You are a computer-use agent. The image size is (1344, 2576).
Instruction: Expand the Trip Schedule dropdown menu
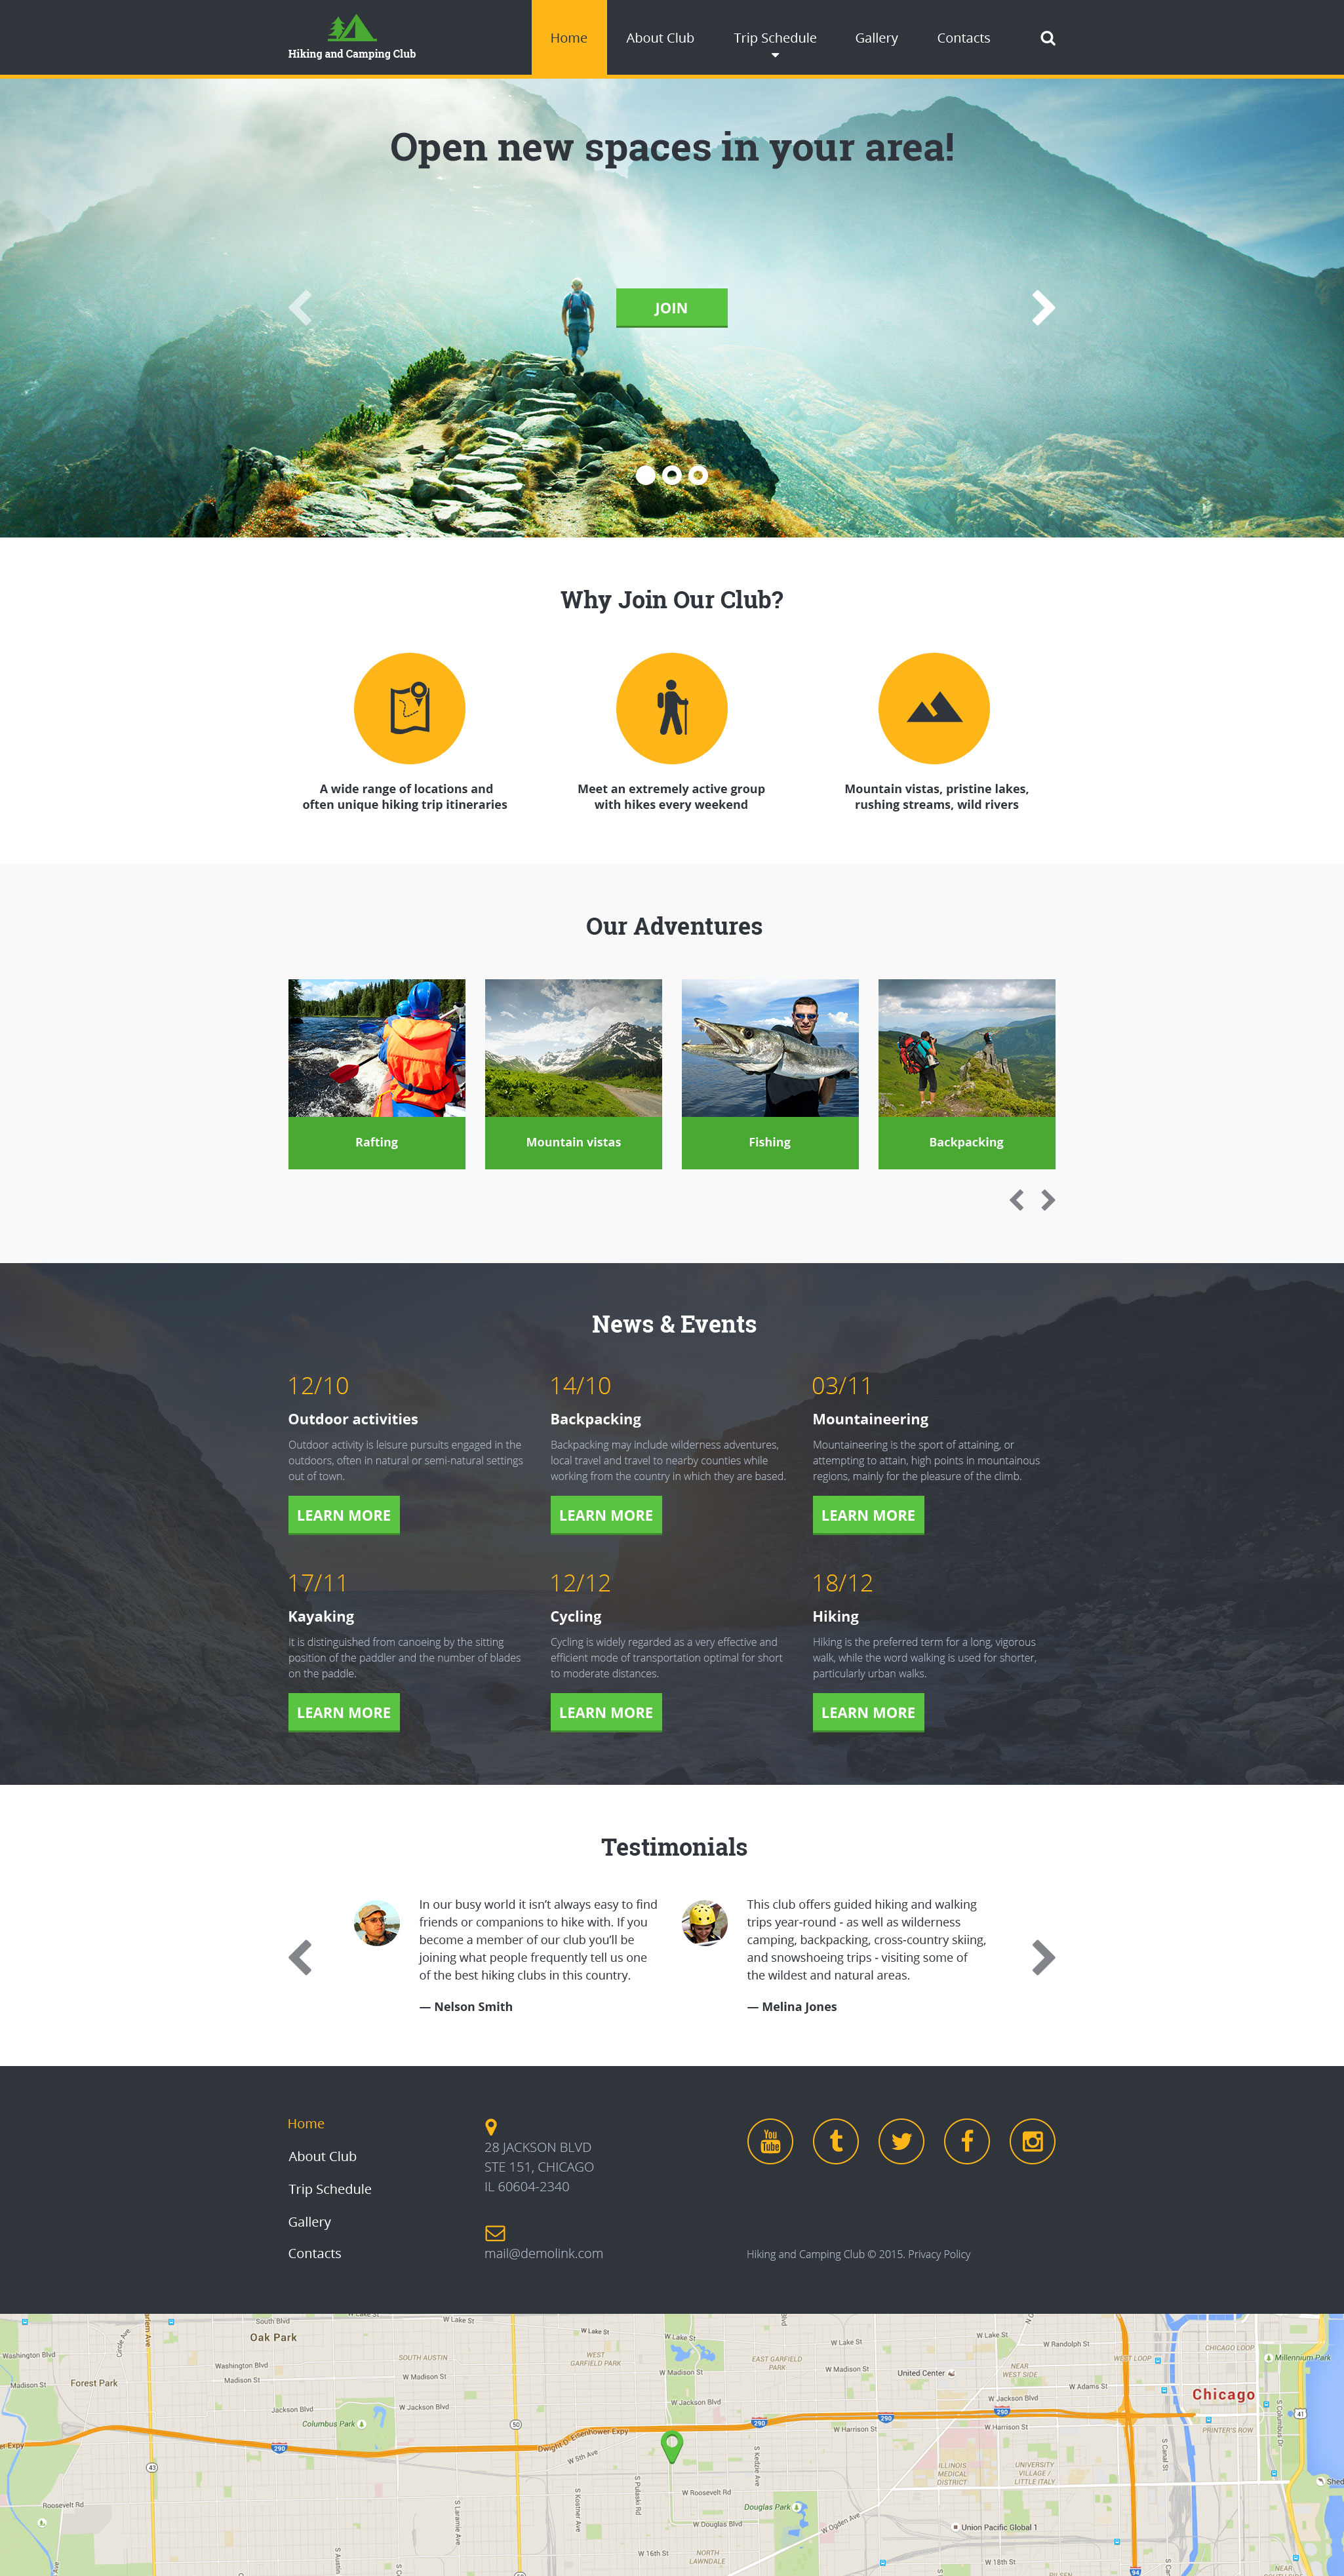pos(774,37)
